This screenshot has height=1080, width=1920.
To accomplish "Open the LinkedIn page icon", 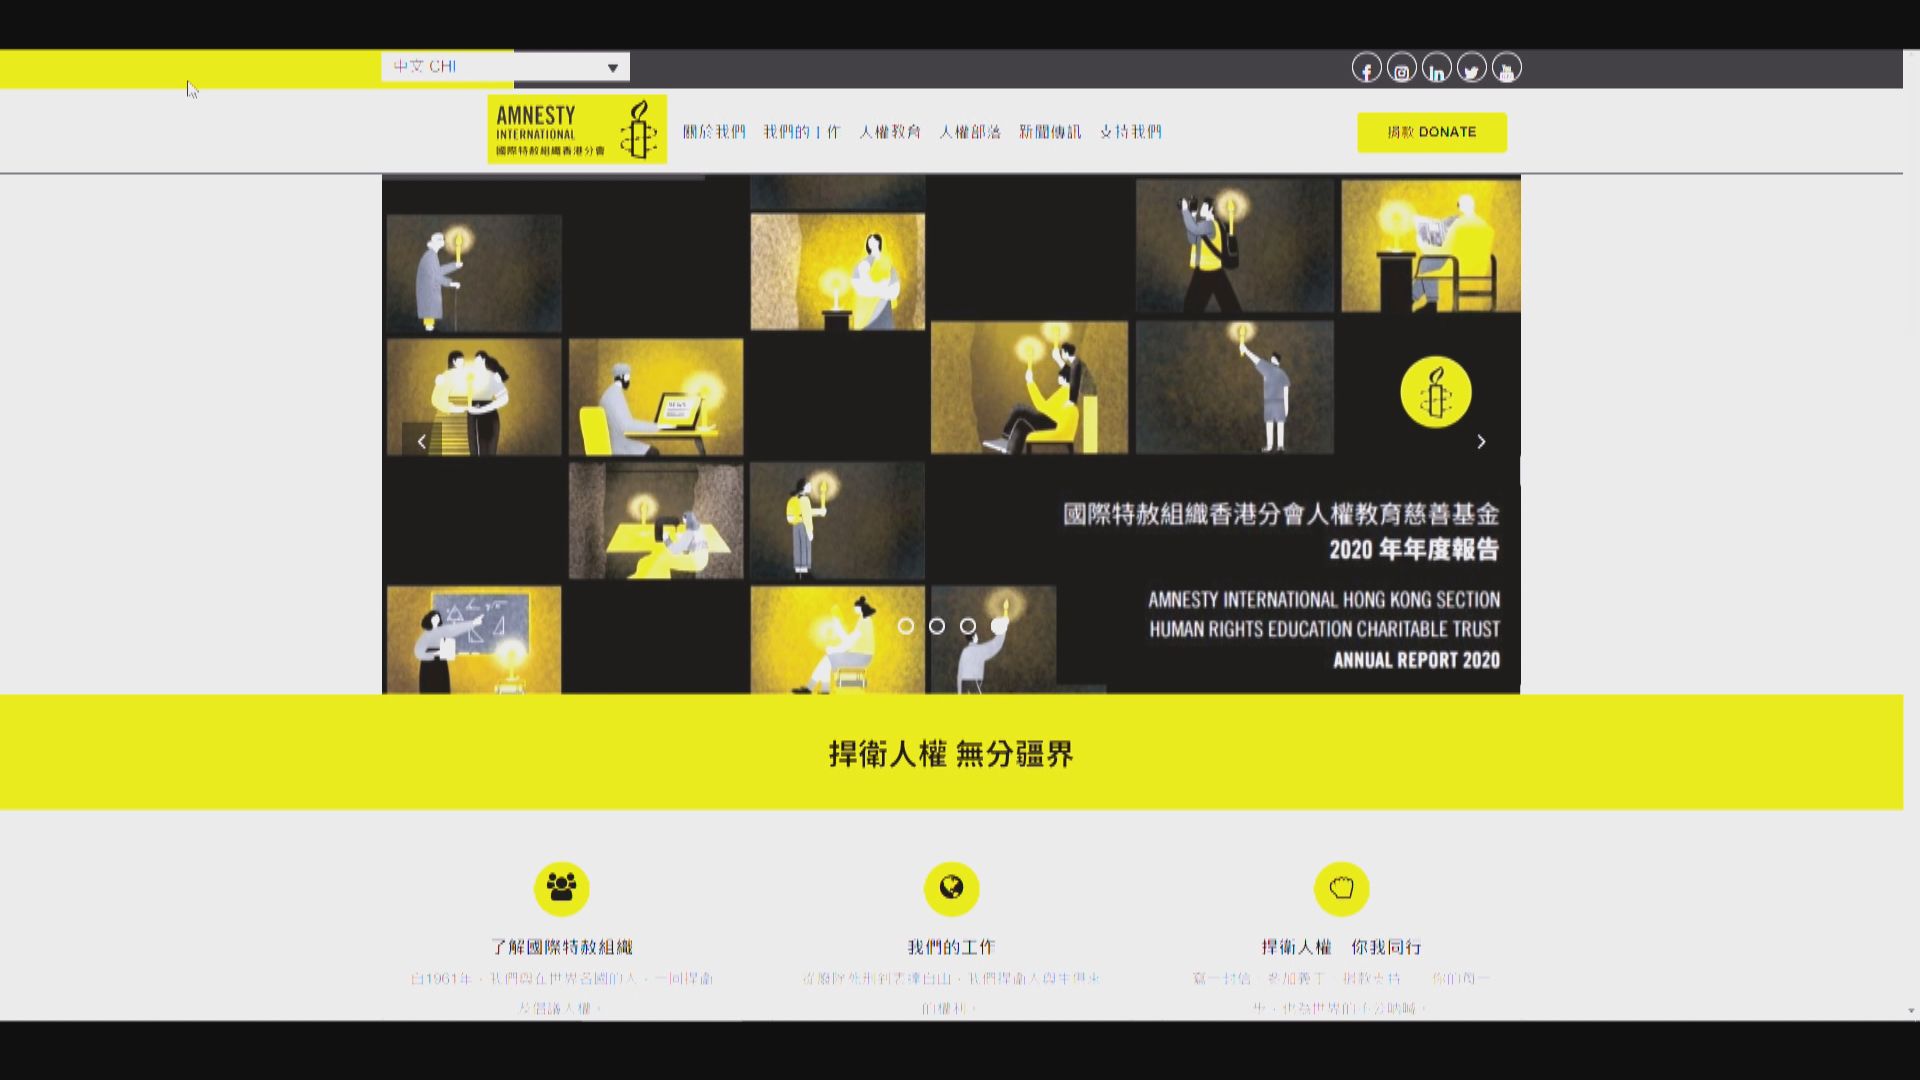I will point(1436,68).
